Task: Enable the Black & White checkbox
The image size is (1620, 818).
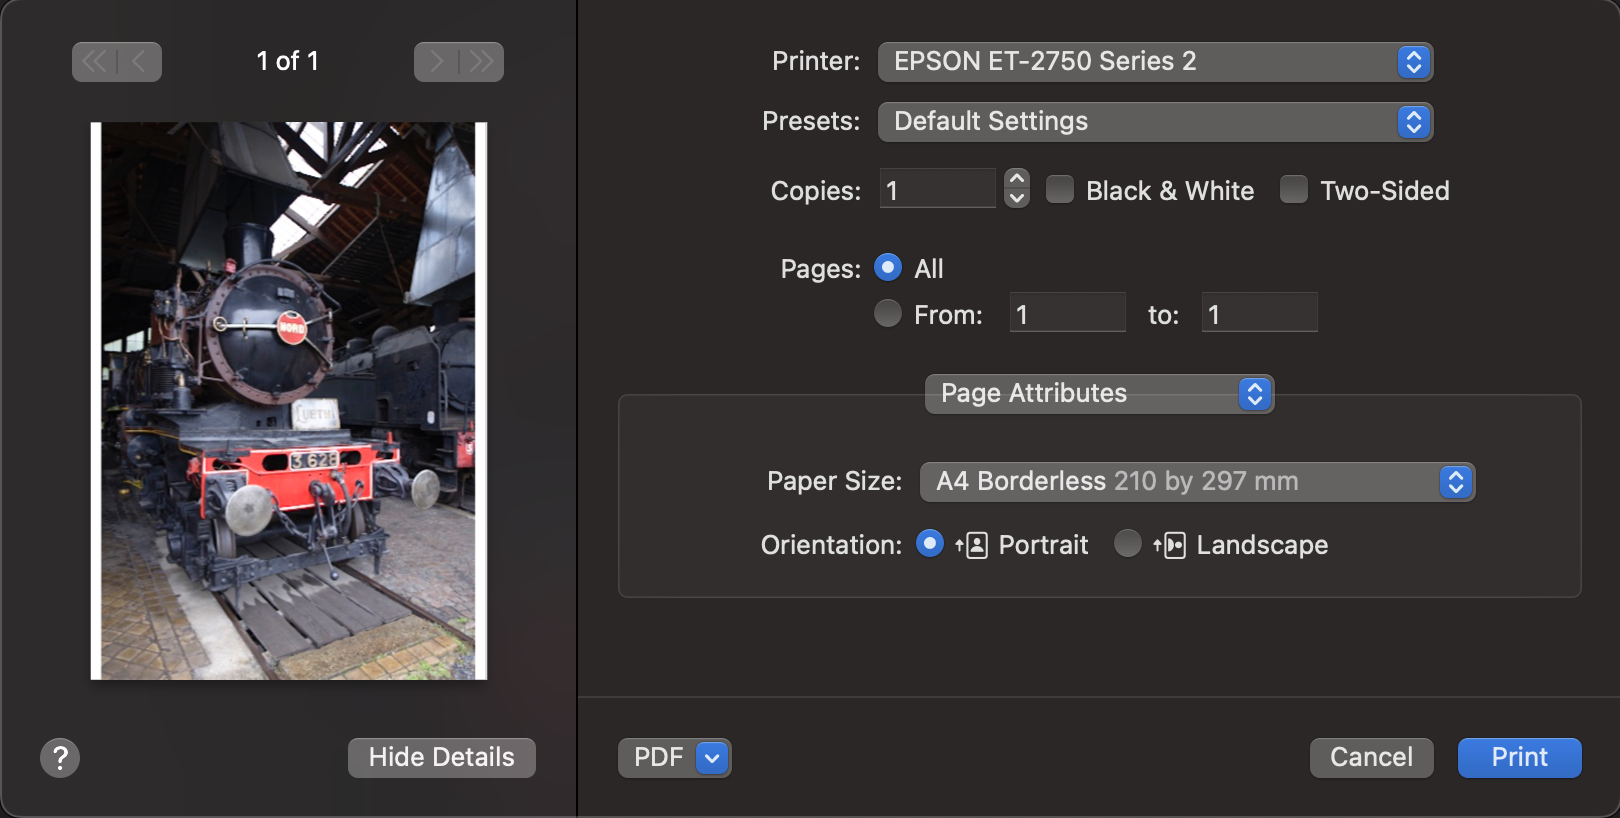Action: point(1060,190)
